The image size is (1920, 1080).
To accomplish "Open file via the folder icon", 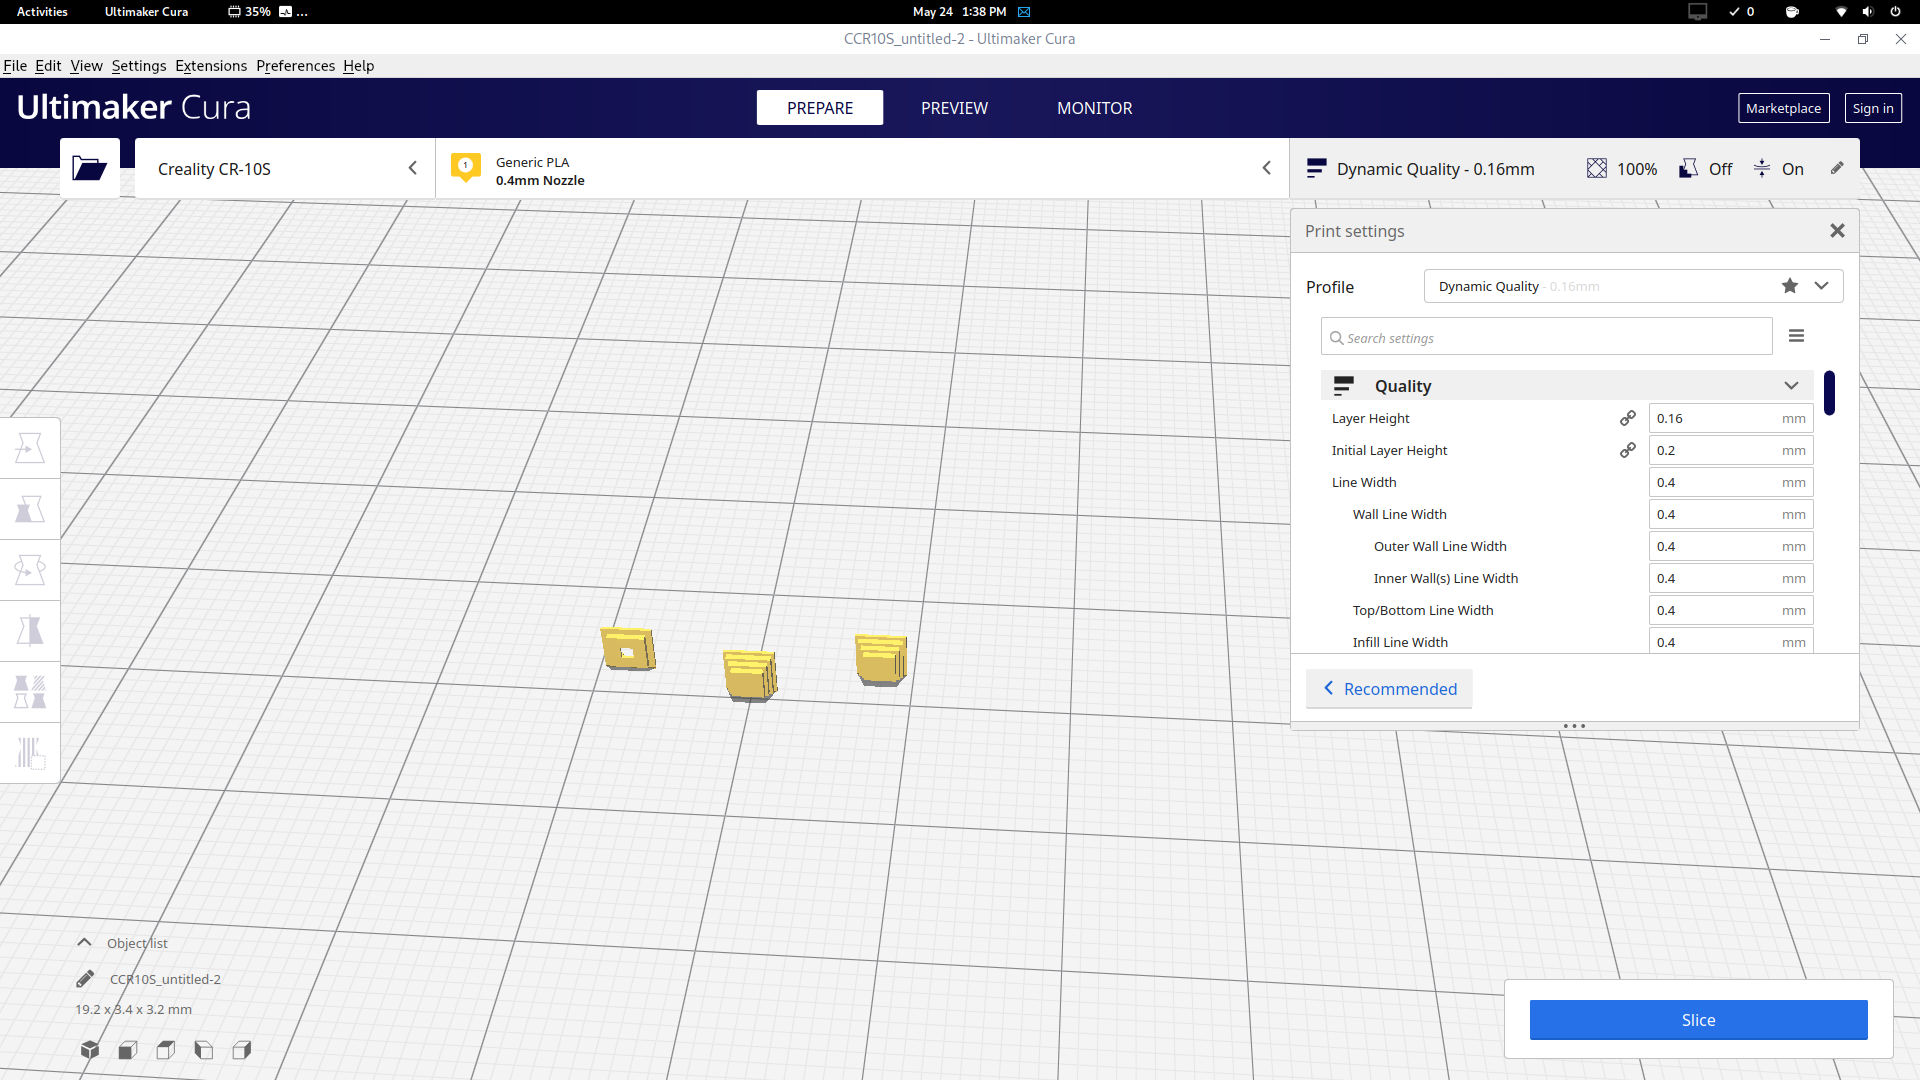I will point(89,168).
